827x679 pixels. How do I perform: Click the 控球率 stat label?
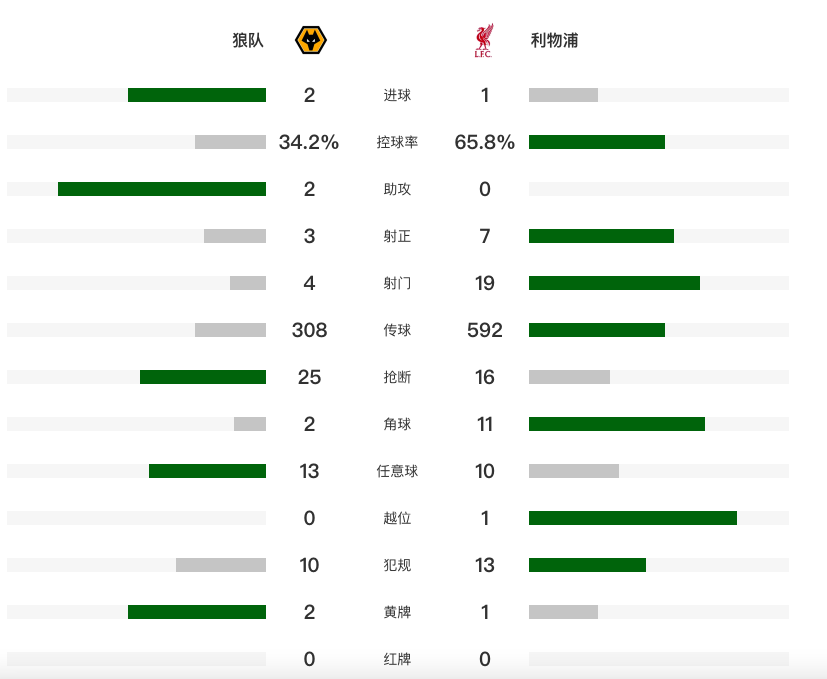(397, 143)
